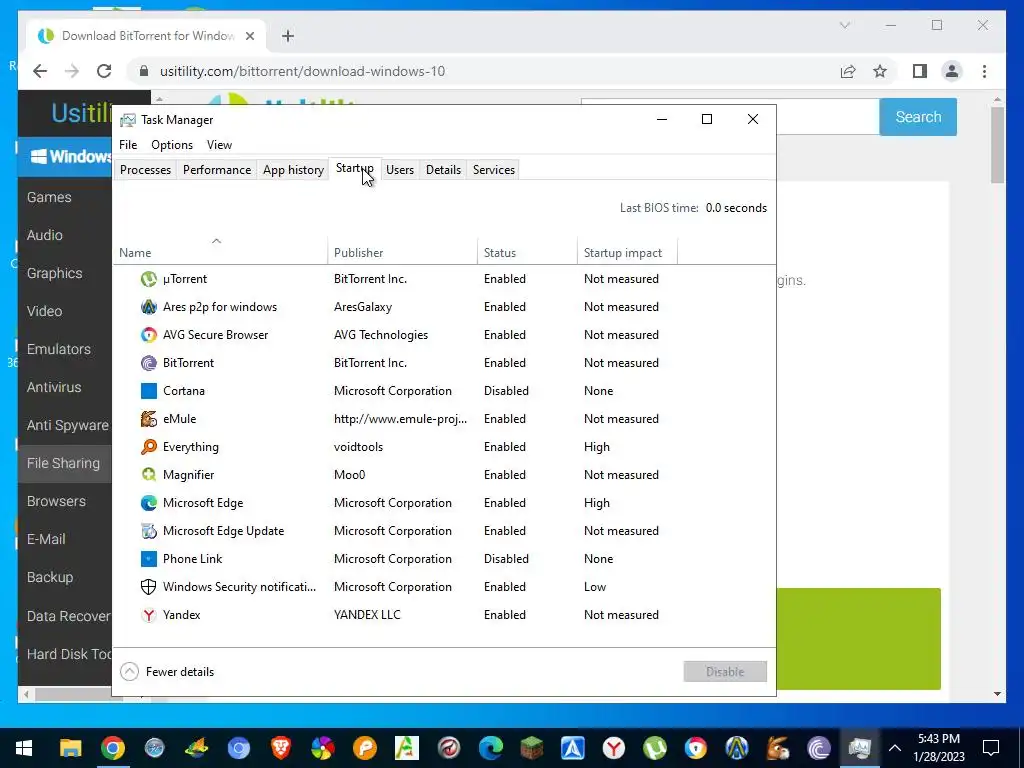Click the website search input field
The image size is (1024, 768).
pos(828,117)
